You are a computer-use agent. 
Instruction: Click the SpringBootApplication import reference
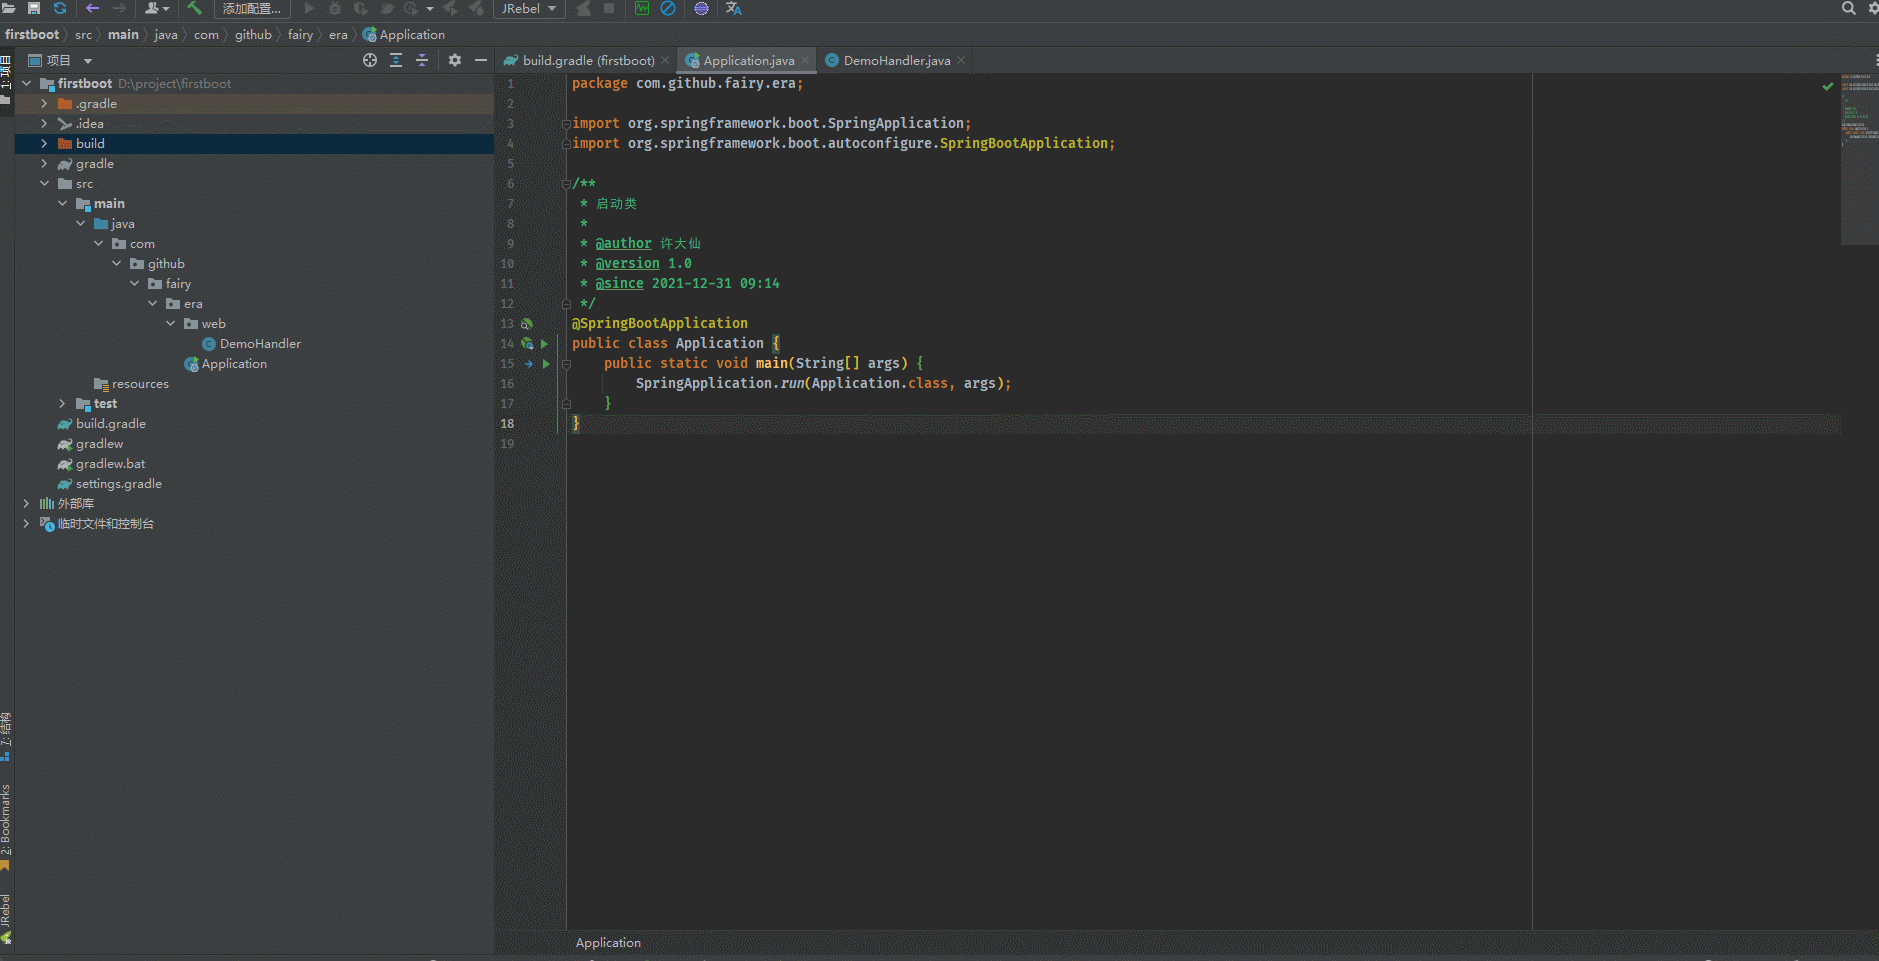tap(1023, 143)
